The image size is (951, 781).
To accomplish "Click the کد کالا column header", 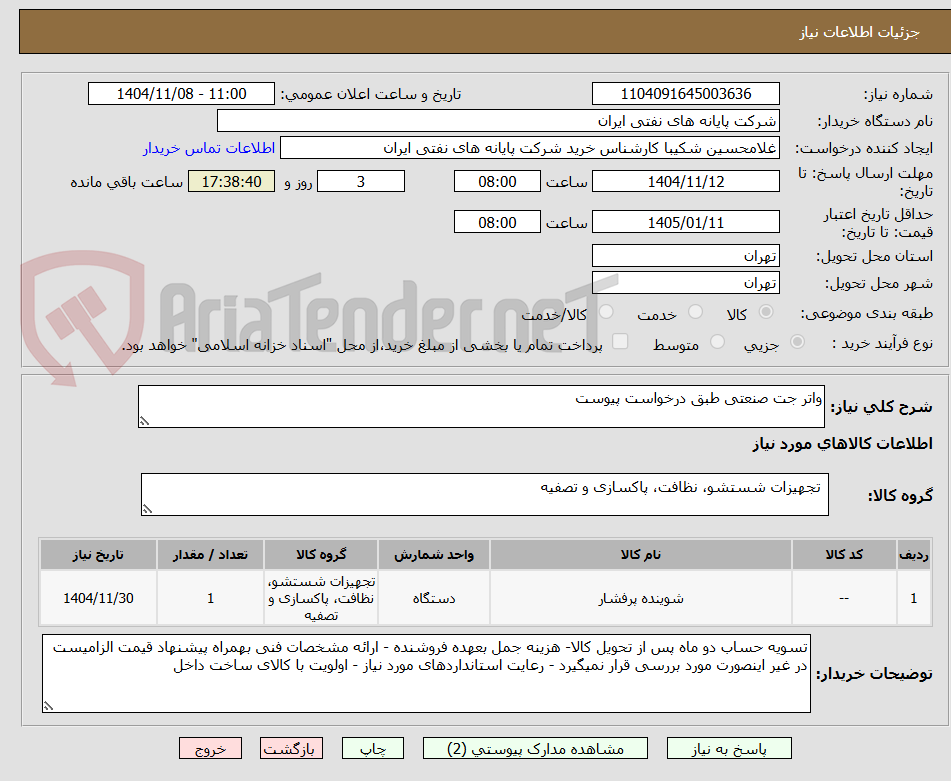I will [x=844, y=555].
